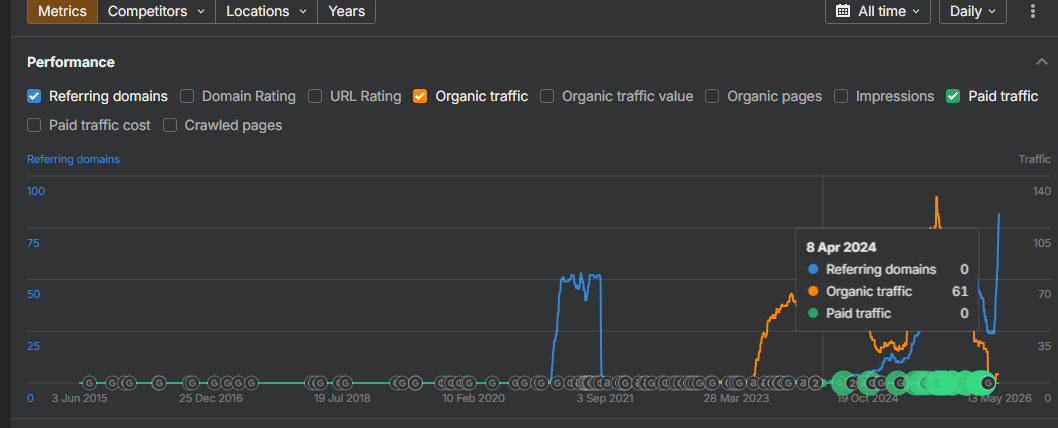Screen dimensions: 1058x428
Task: Enable the Crawled pages checkbox
Action: click(x=170, y=125)
